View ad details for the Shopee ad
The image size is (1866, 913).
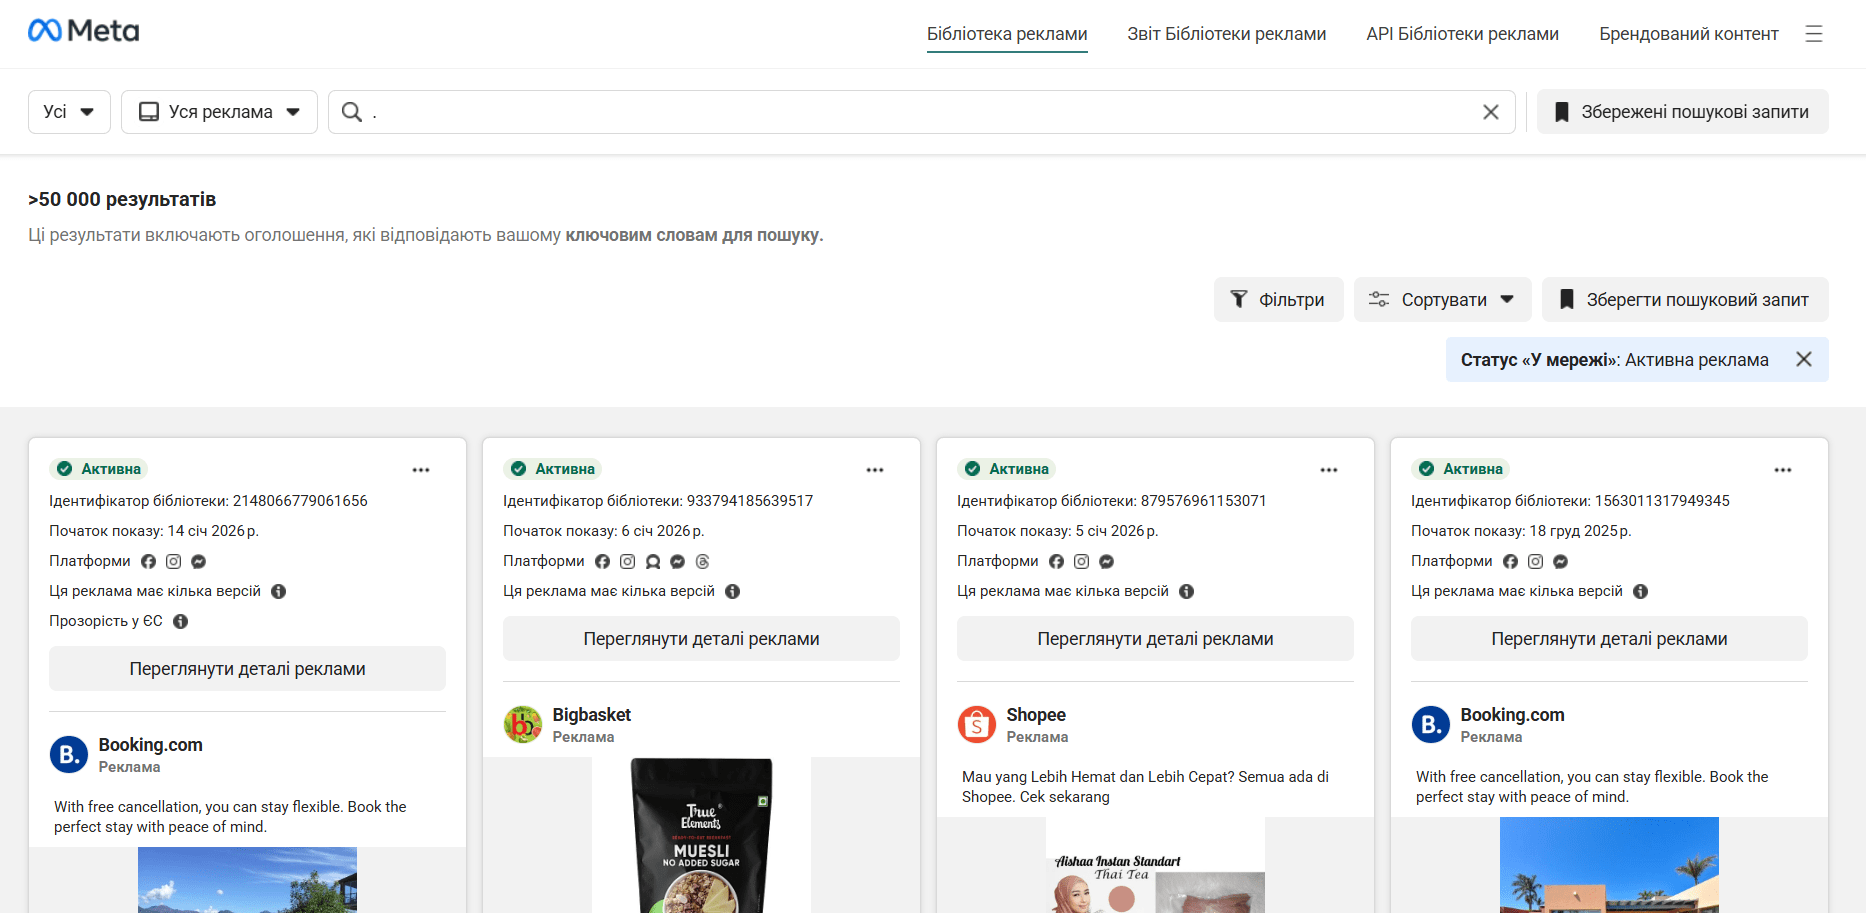(1155, 639)
